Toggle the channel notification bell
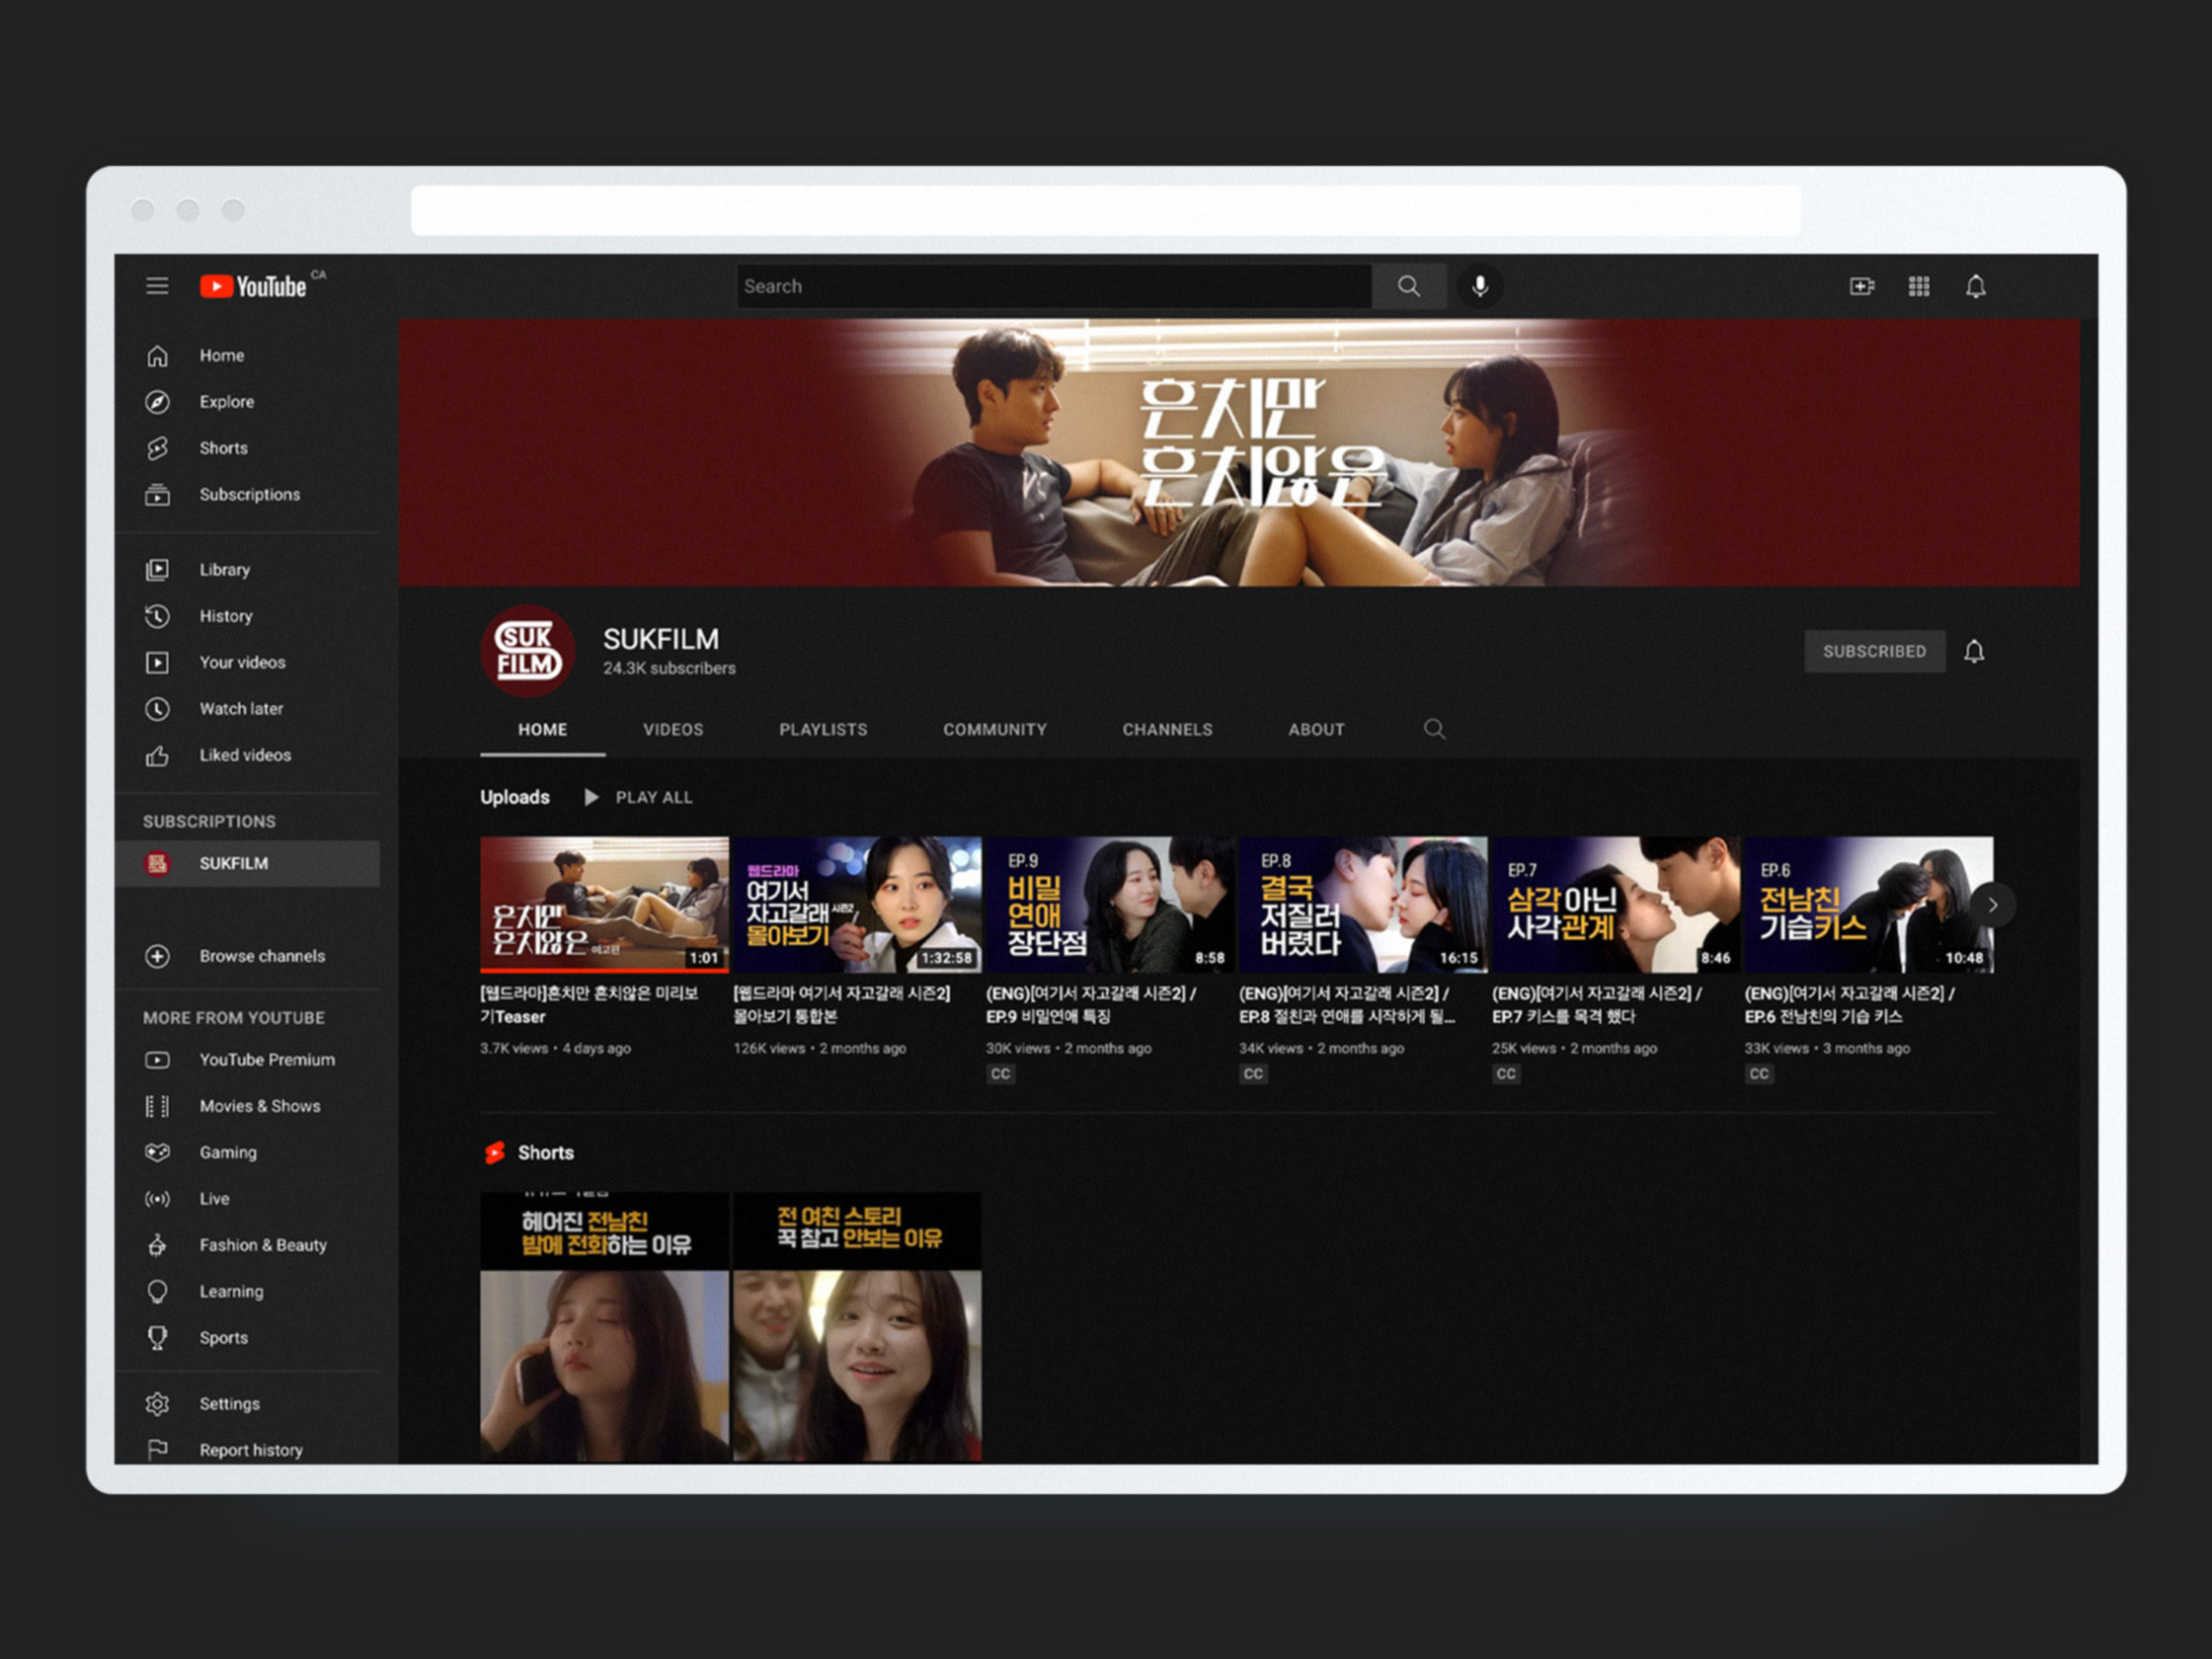 [1973, 652]
